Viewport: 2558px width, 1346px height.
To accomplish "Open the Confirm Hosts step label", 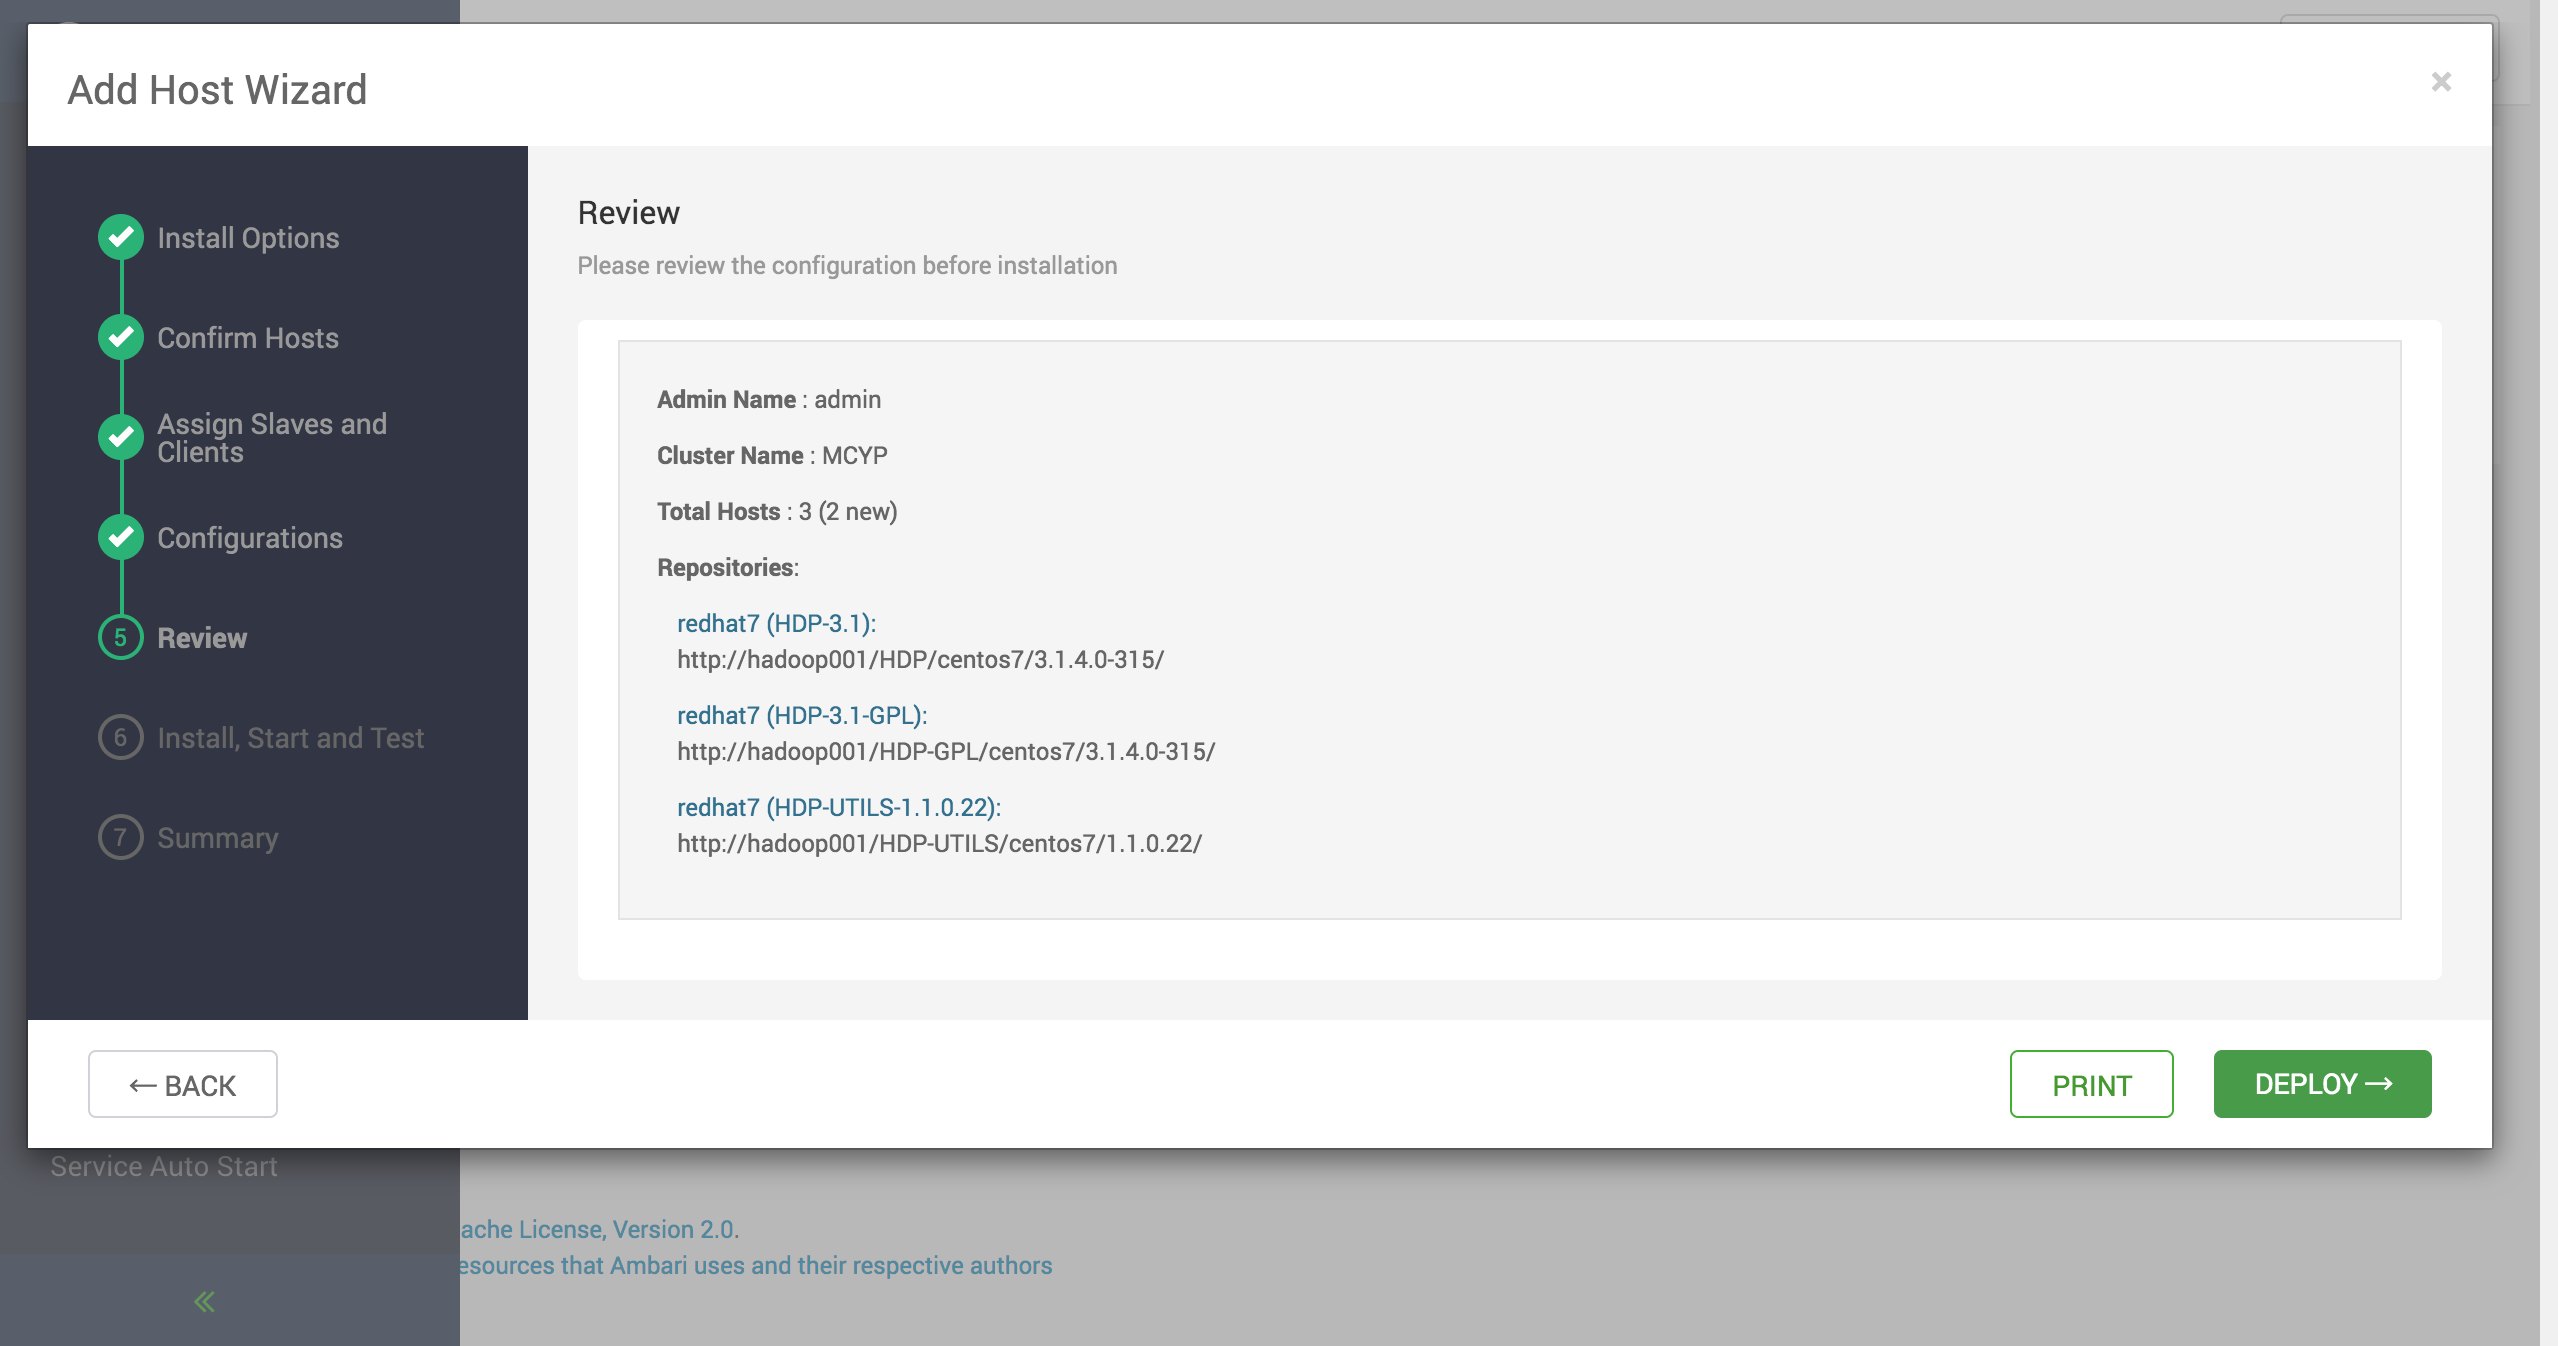I will pyautogui.click(x=248, y=338).
